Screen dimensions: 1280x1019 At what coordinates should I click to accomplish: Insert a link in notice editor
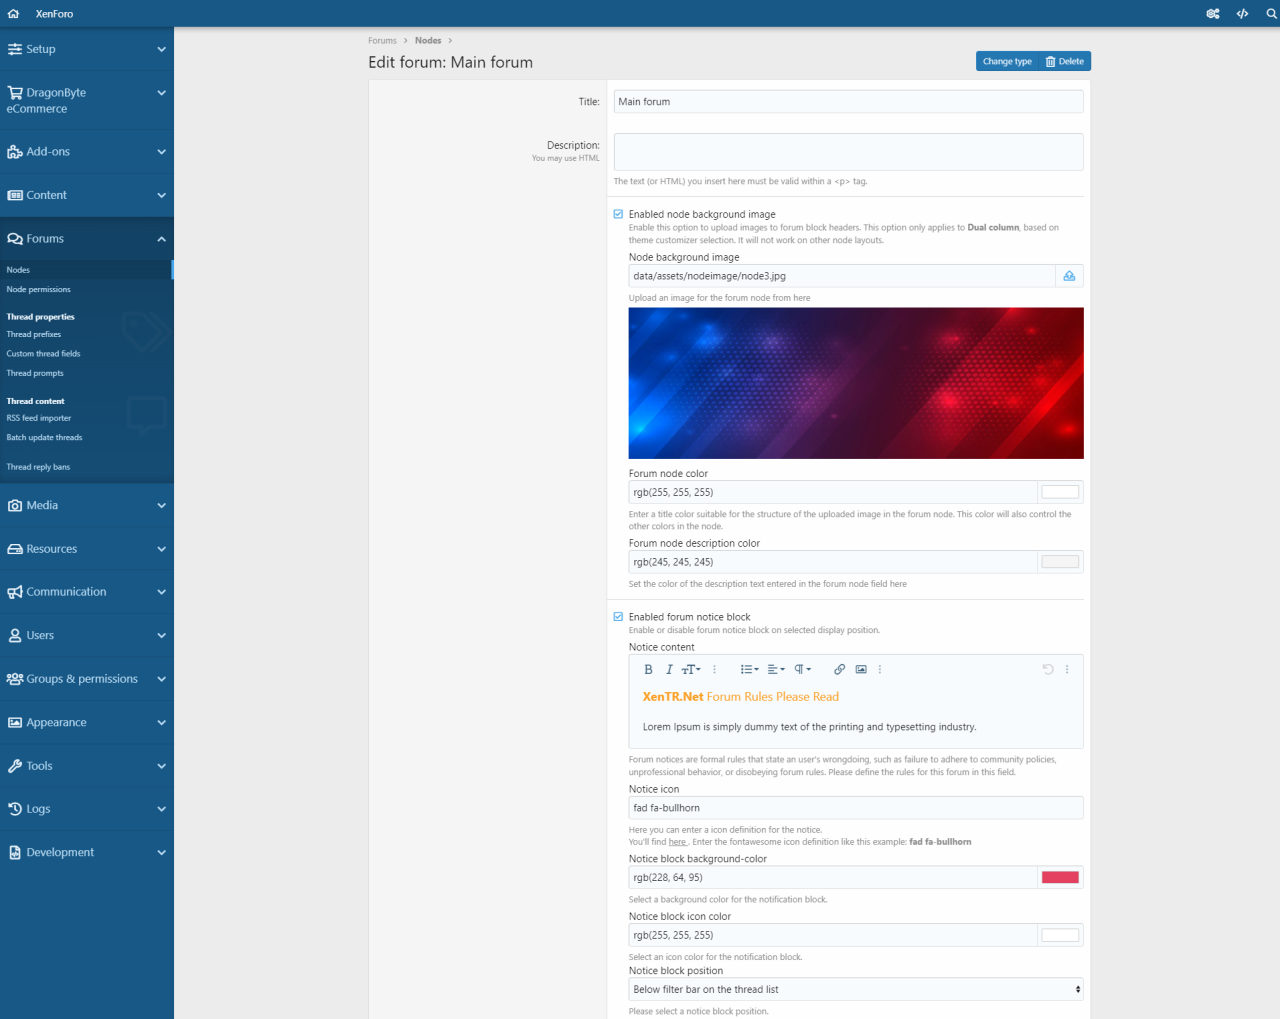tap(839, 670)
